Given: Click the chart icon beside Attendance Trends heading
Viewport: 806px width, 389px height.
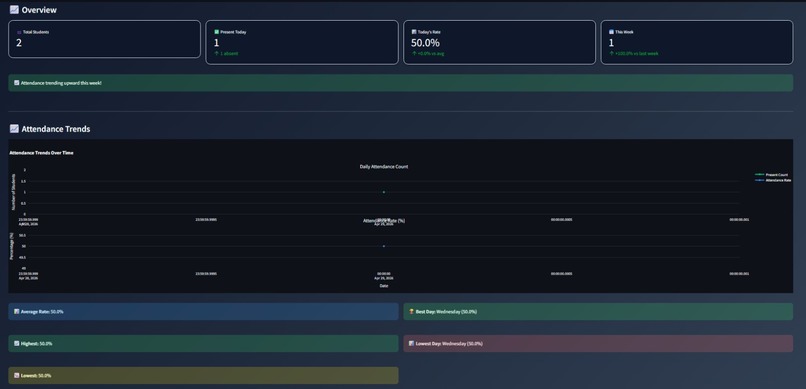Looking at the screenshot, I should (14, 129).
